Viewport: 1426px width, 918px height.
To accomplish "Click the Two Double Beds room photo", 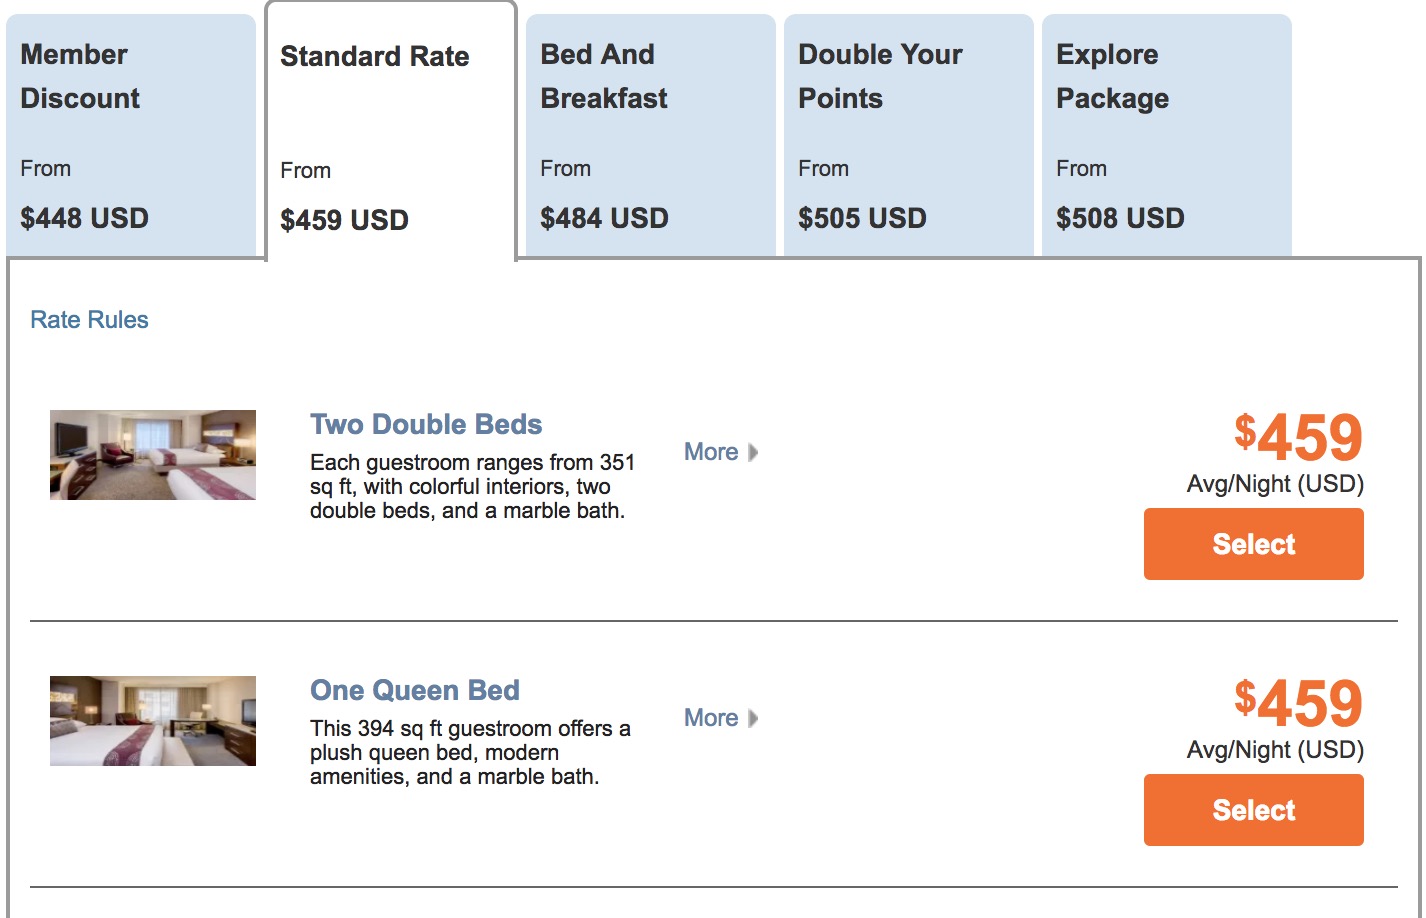I will (153, 455).
